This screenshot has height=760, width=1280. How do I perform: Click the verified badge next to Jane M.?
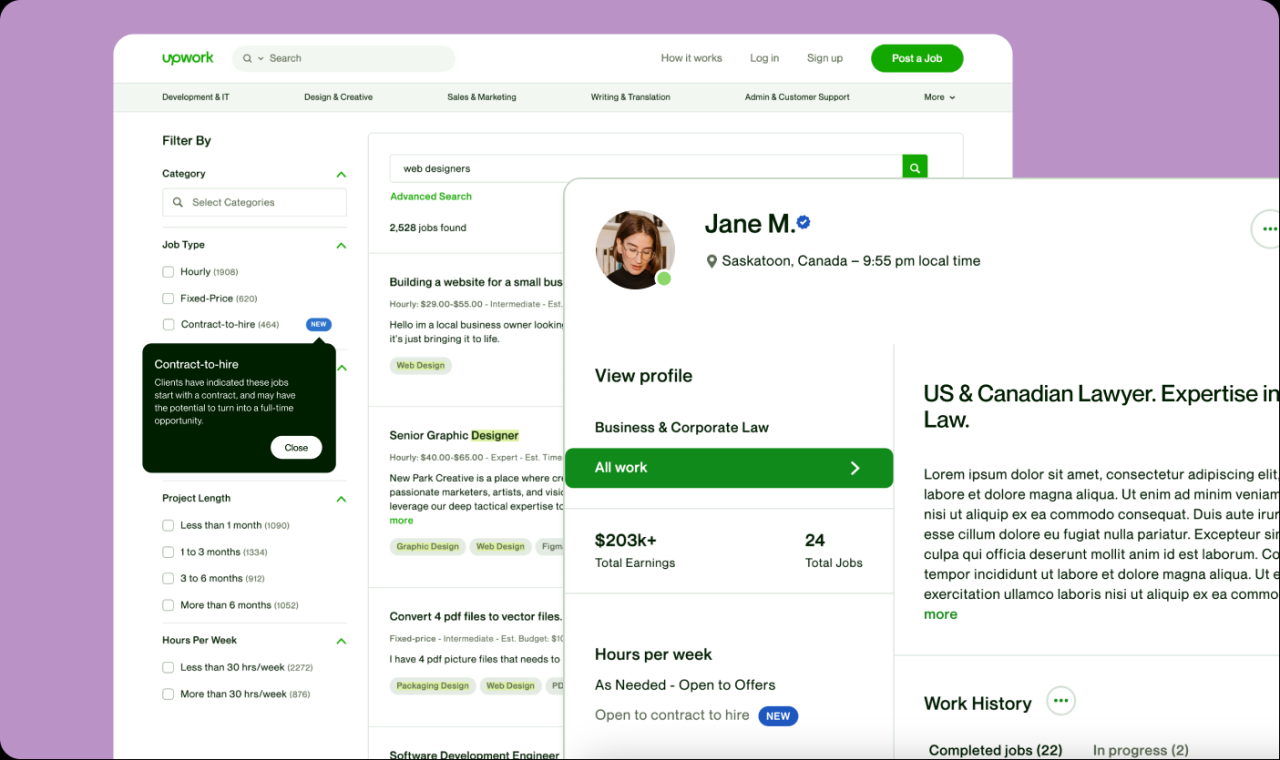[803, 222]
